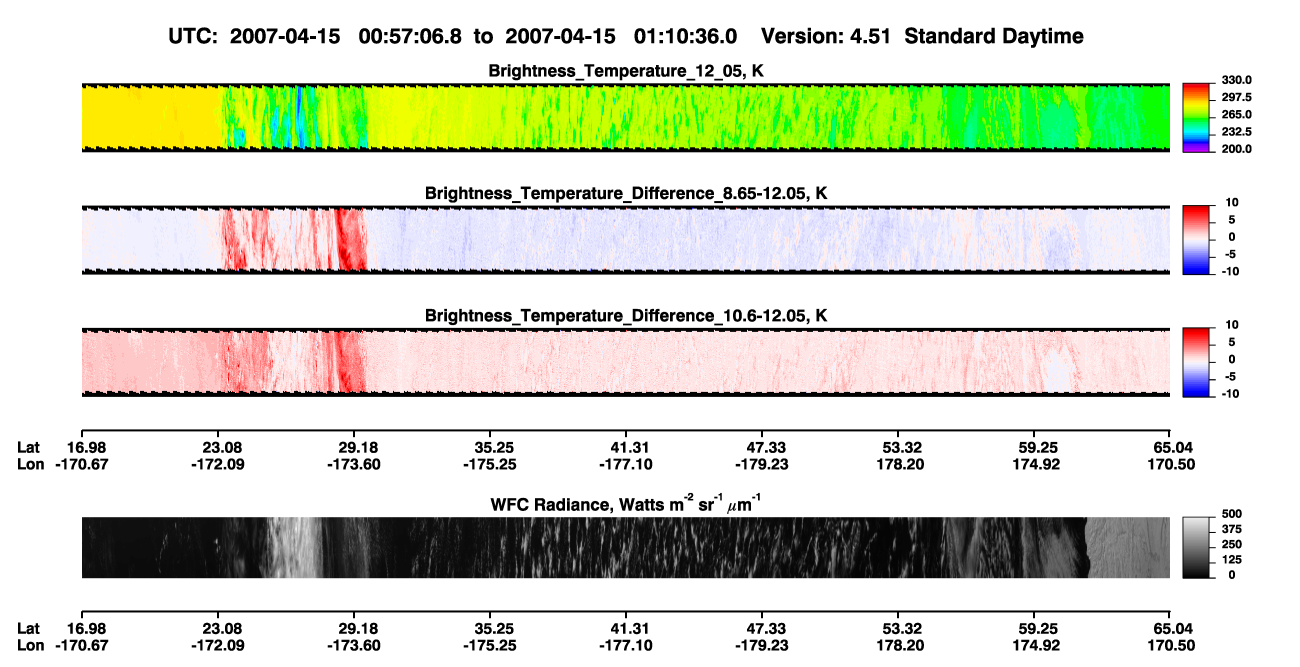Click latitude 65.04 on the axis above WFC Radiance

coord(1175,447)
